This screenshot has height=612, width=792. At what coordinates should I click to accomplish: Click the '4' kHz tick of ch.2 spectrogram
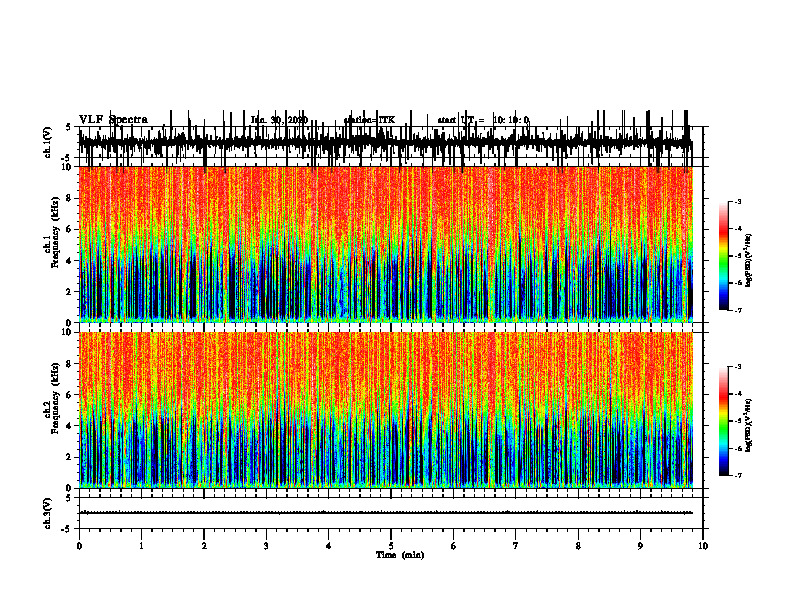[x=70, y=426]
